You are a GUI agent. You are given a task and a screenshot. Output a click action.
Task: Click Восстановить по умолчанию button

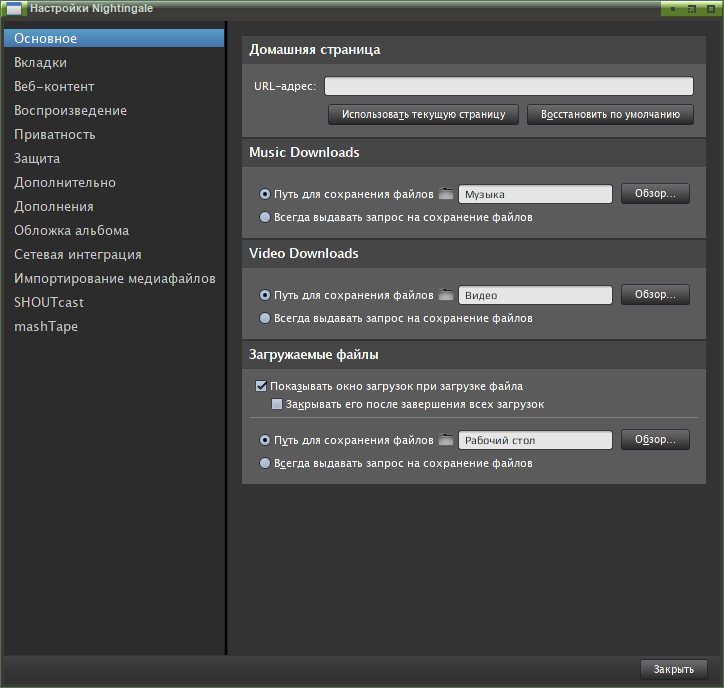pos(610,115)
